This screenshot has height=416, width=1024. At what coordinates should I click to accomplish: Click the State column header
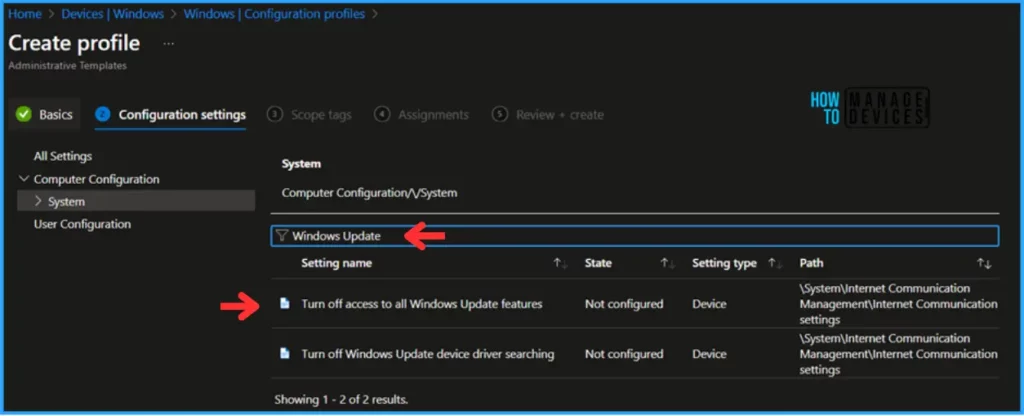coord(598,263)
